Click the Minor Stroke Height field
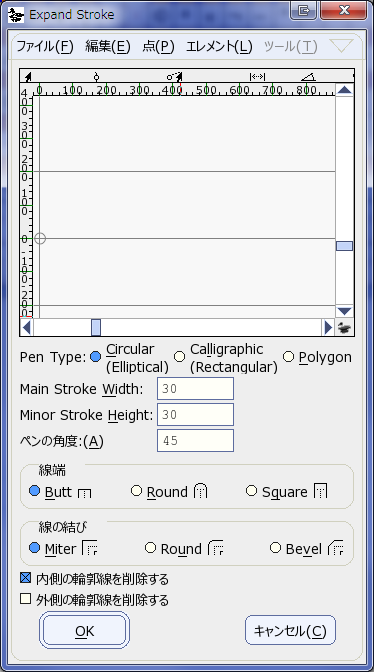Viewport: 374px width, 672px height. point(195,414)
